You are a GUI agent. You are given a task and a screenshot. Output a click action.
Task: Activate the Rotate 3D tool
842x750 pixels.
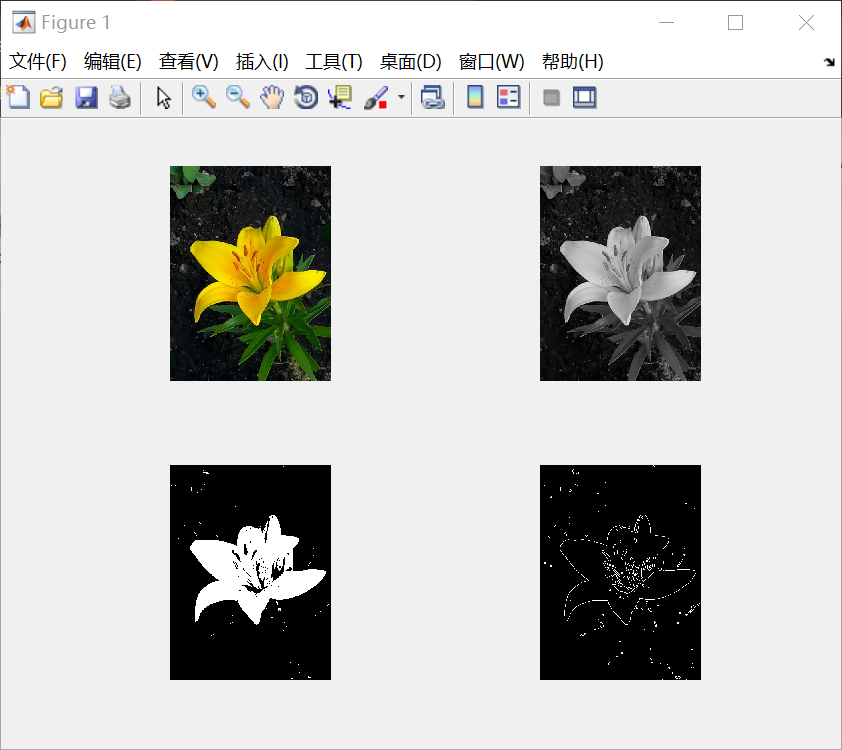coord(305,97)
